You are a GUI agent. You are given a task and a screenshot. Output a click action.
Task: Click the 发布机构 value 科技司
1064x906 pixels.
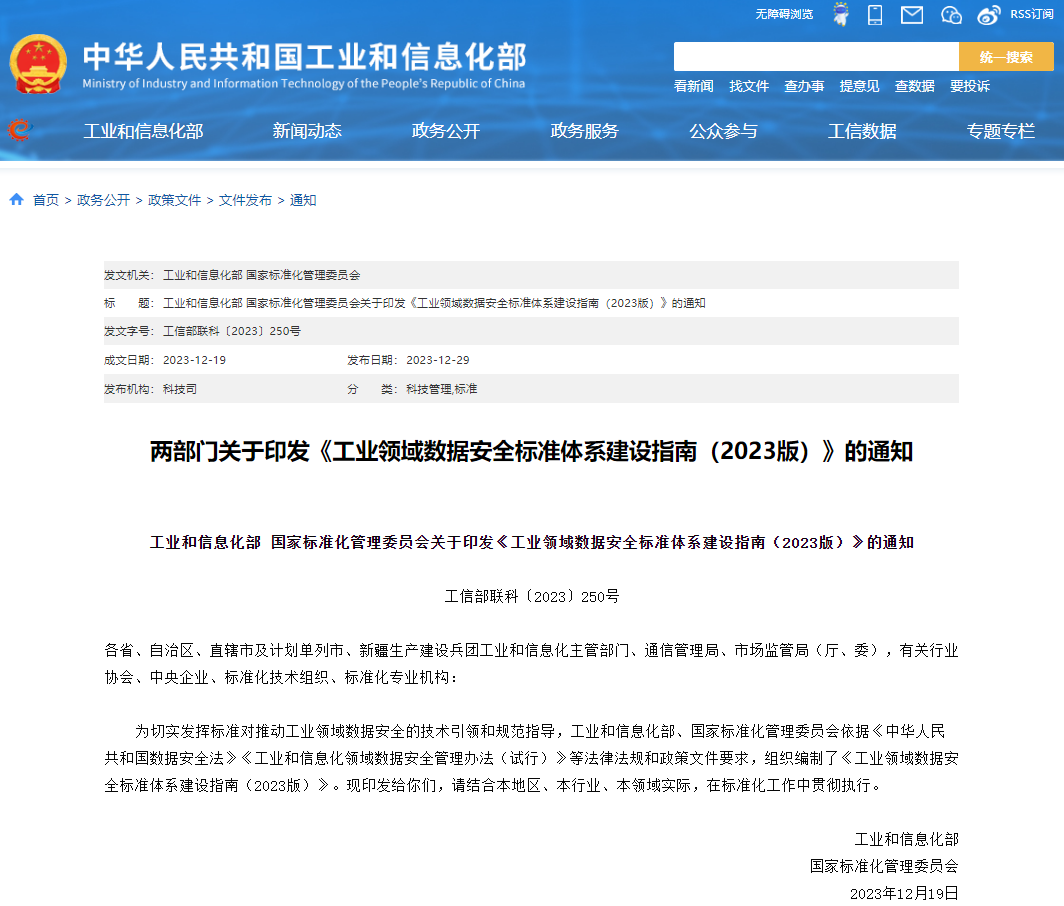coord(180,389)
